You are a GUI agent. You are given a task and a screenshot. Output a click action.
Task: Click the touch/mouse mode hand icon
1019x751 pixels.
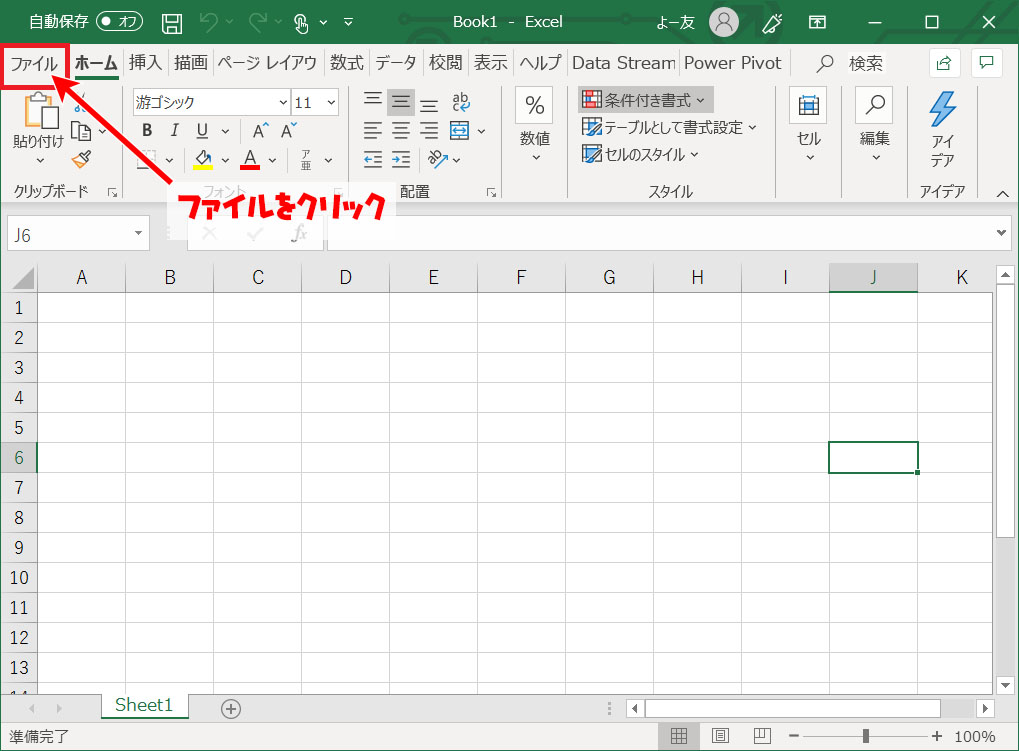click(x=301, y=23)
